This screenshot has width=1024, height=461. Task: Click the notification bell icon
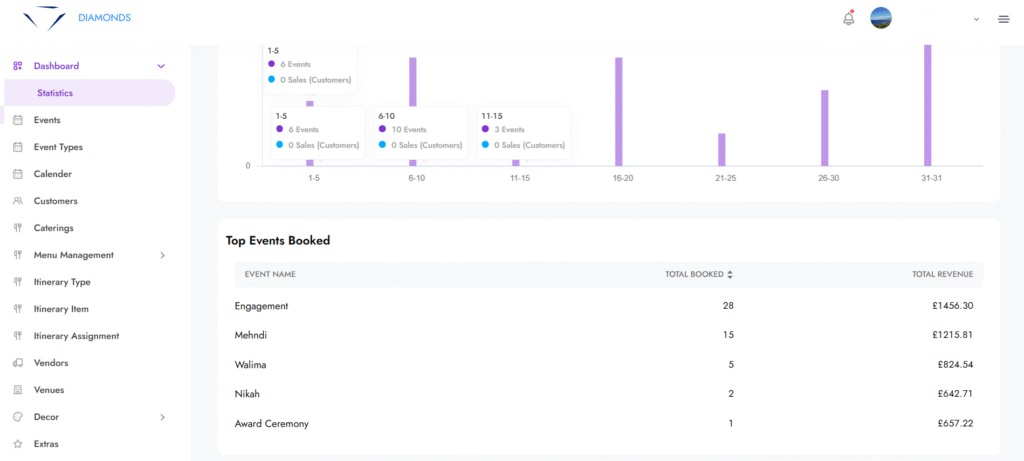tap(849, 18)
